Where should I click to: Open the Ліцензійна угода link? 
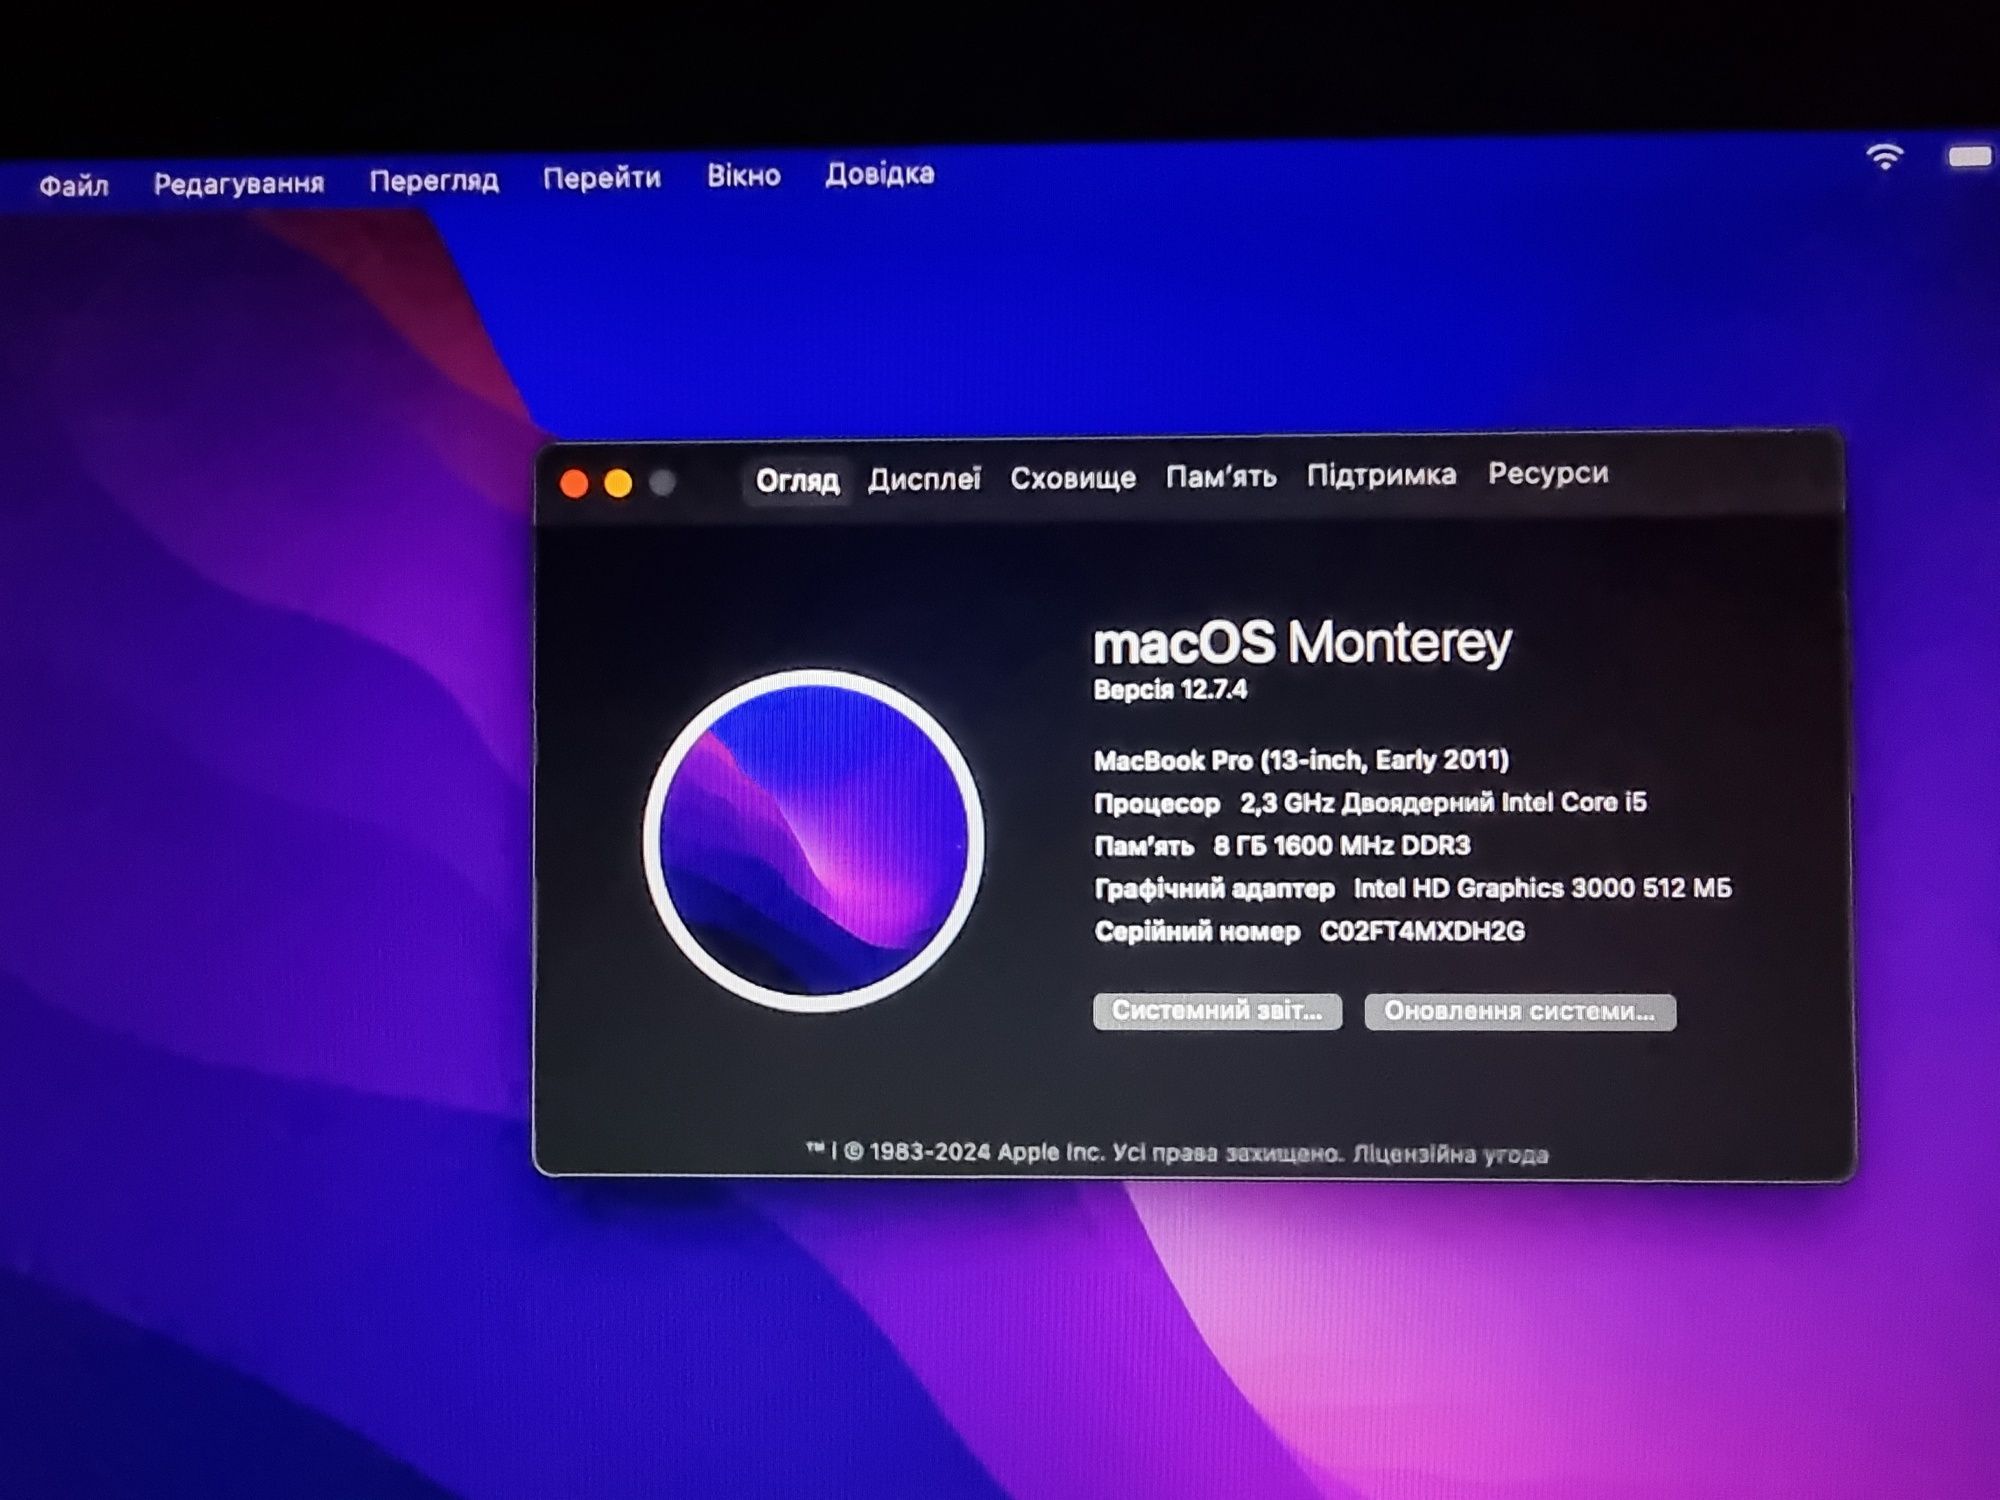[1450, 1154]
